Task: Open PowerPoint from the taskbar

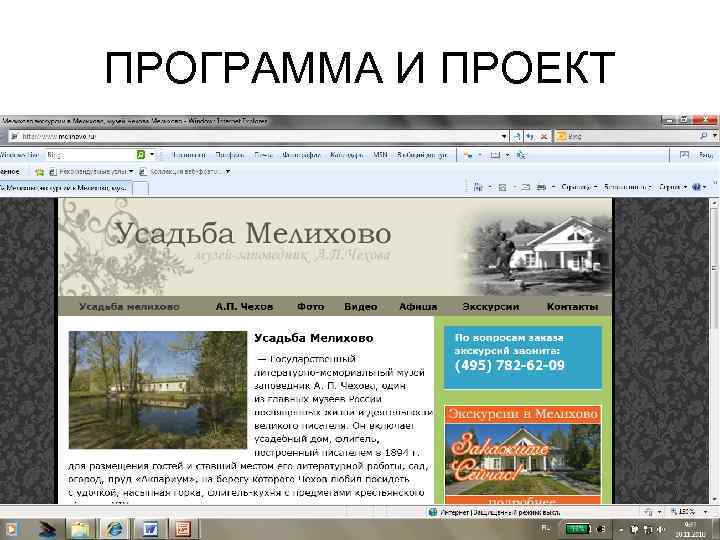Action: [184, 529]
